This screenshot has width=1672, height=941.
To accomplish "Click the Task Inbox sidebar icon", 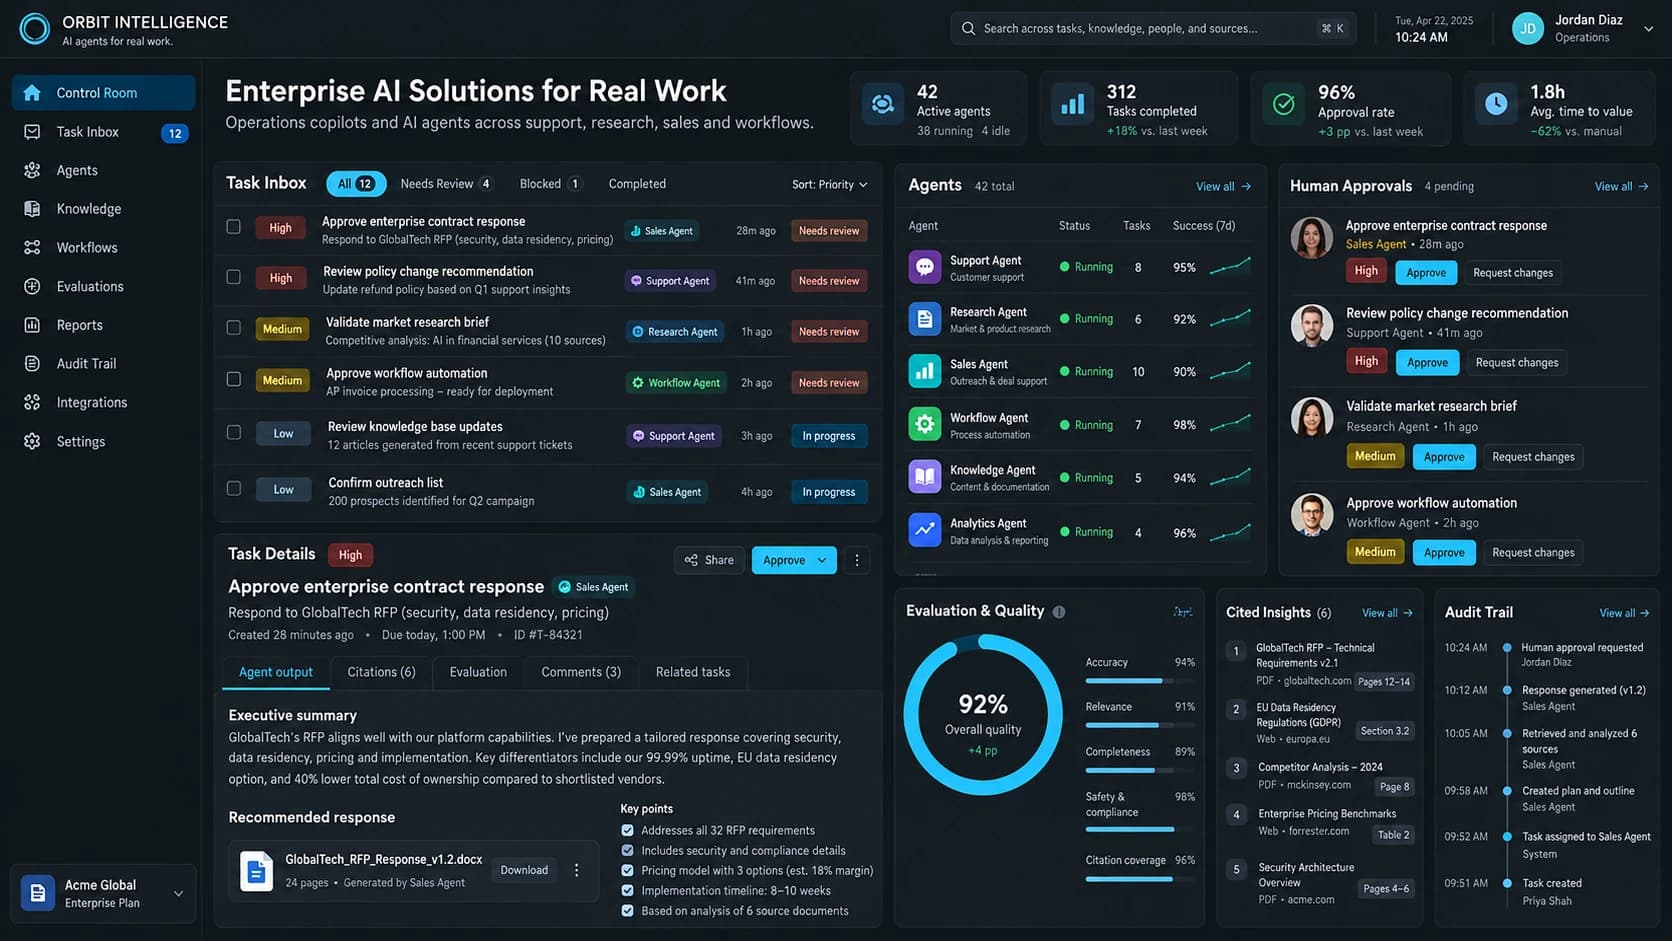I will click(x=32, y=132).
